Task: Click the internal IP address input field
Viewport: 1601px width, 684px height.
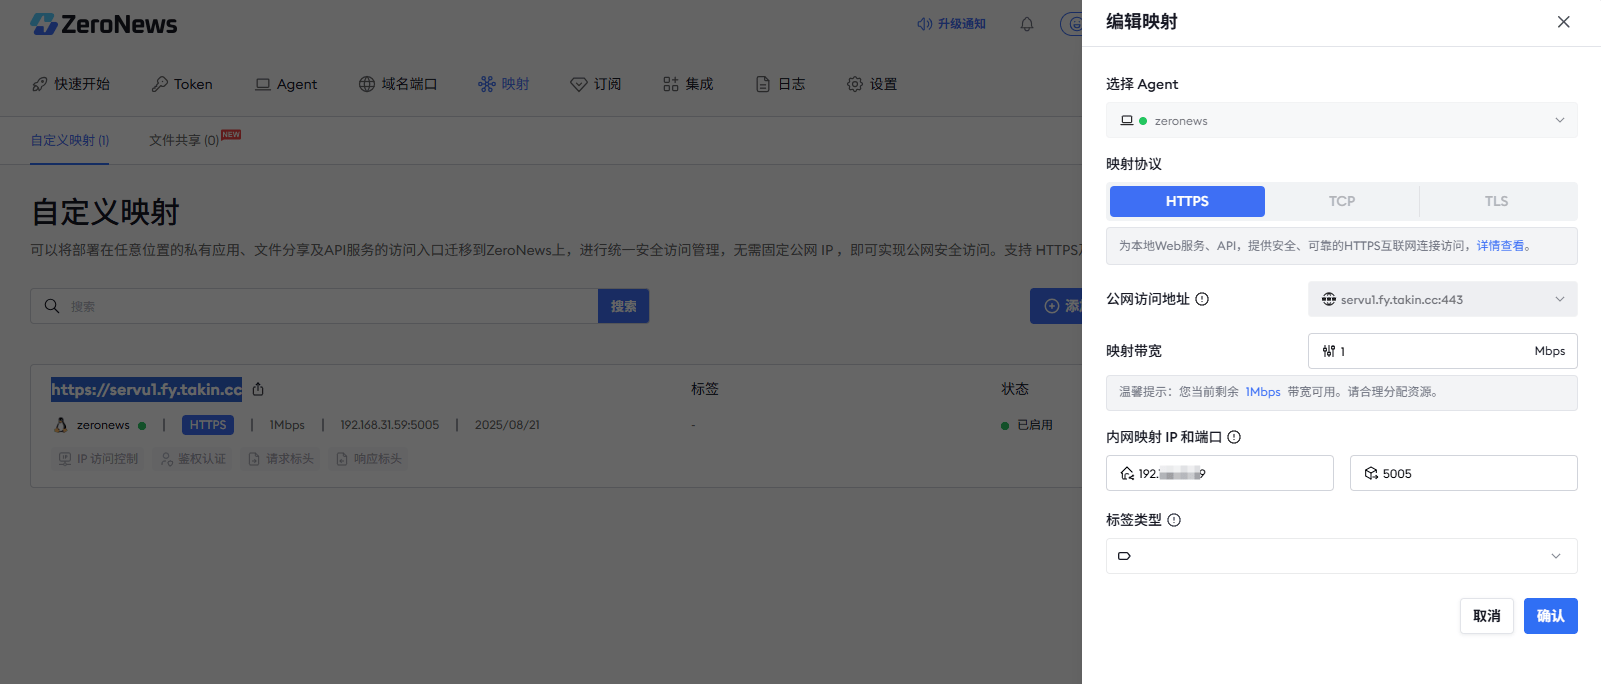Action: click(1220, 473)
